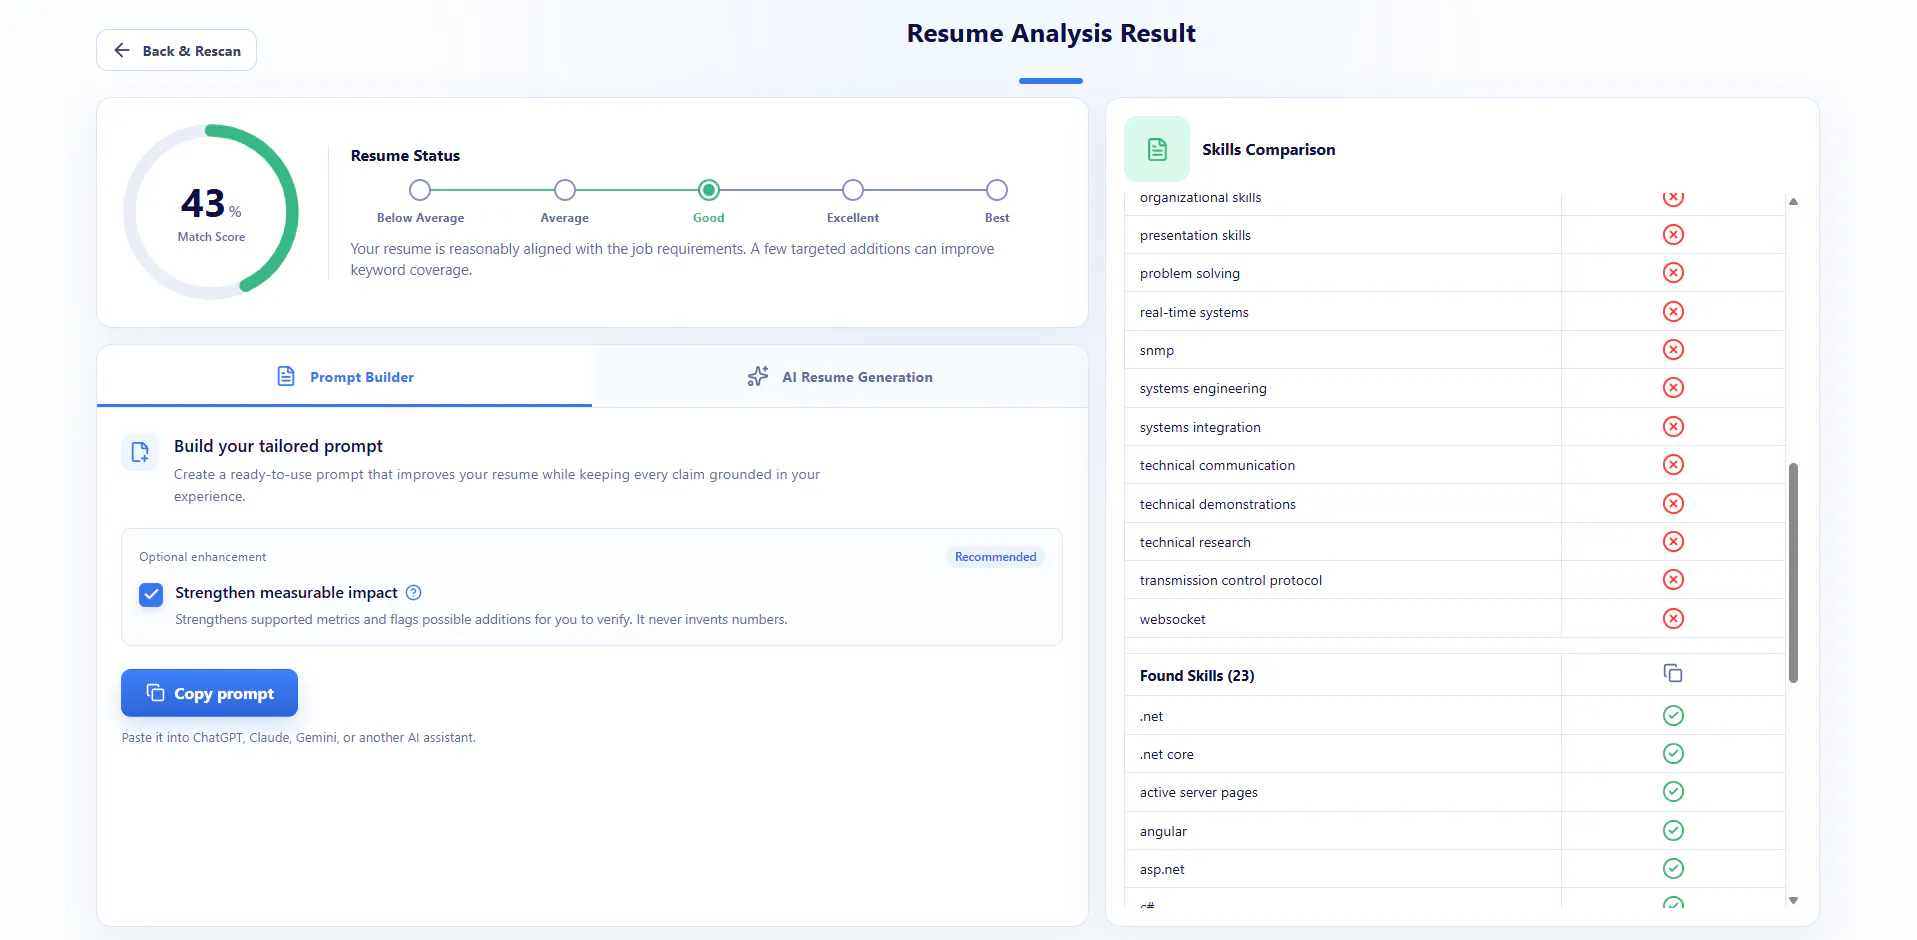The width and height of the screenshot is (1917, 940).
Task: Click the missing icon for transmission control protocol
Action: [x=1673, y=580]
